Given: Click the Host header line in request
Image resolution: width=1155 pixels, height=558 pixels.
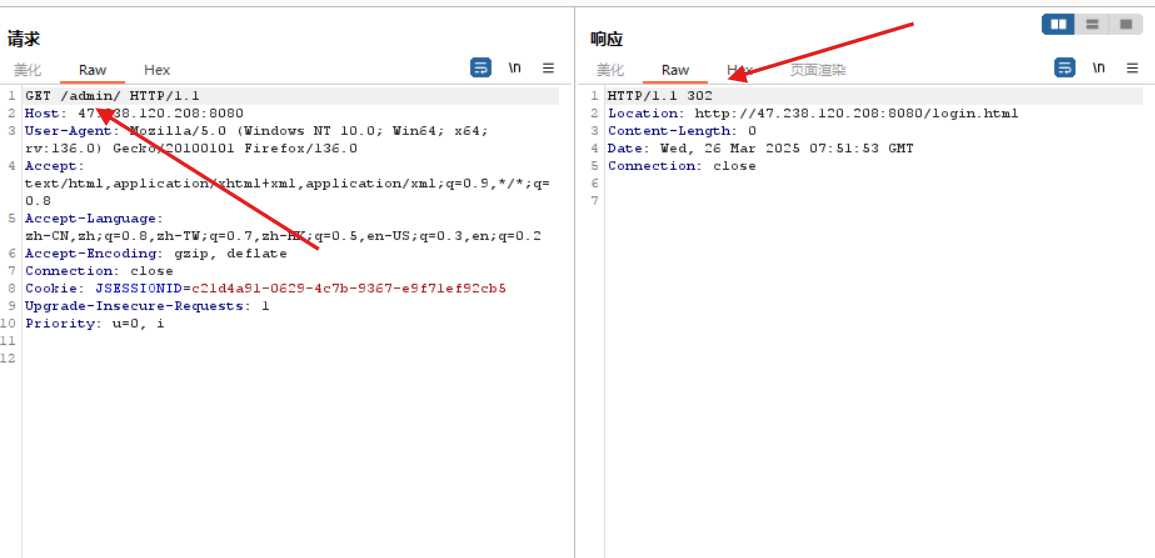Looking at the screenshot, I should click(x=134, y=113).
